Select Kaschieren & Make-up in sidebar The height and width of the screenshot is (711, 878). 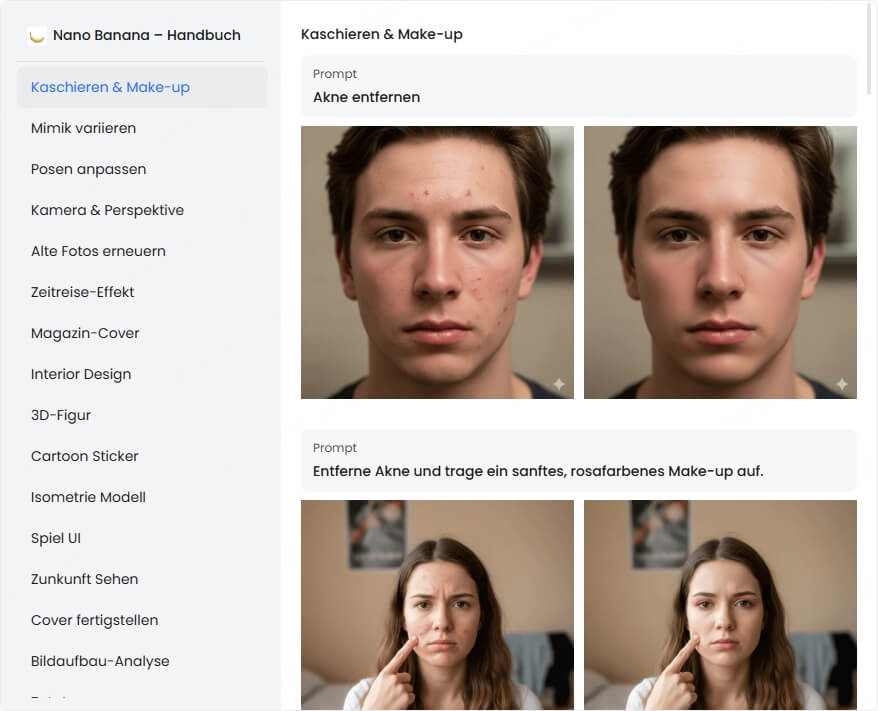tap(110, 87)
